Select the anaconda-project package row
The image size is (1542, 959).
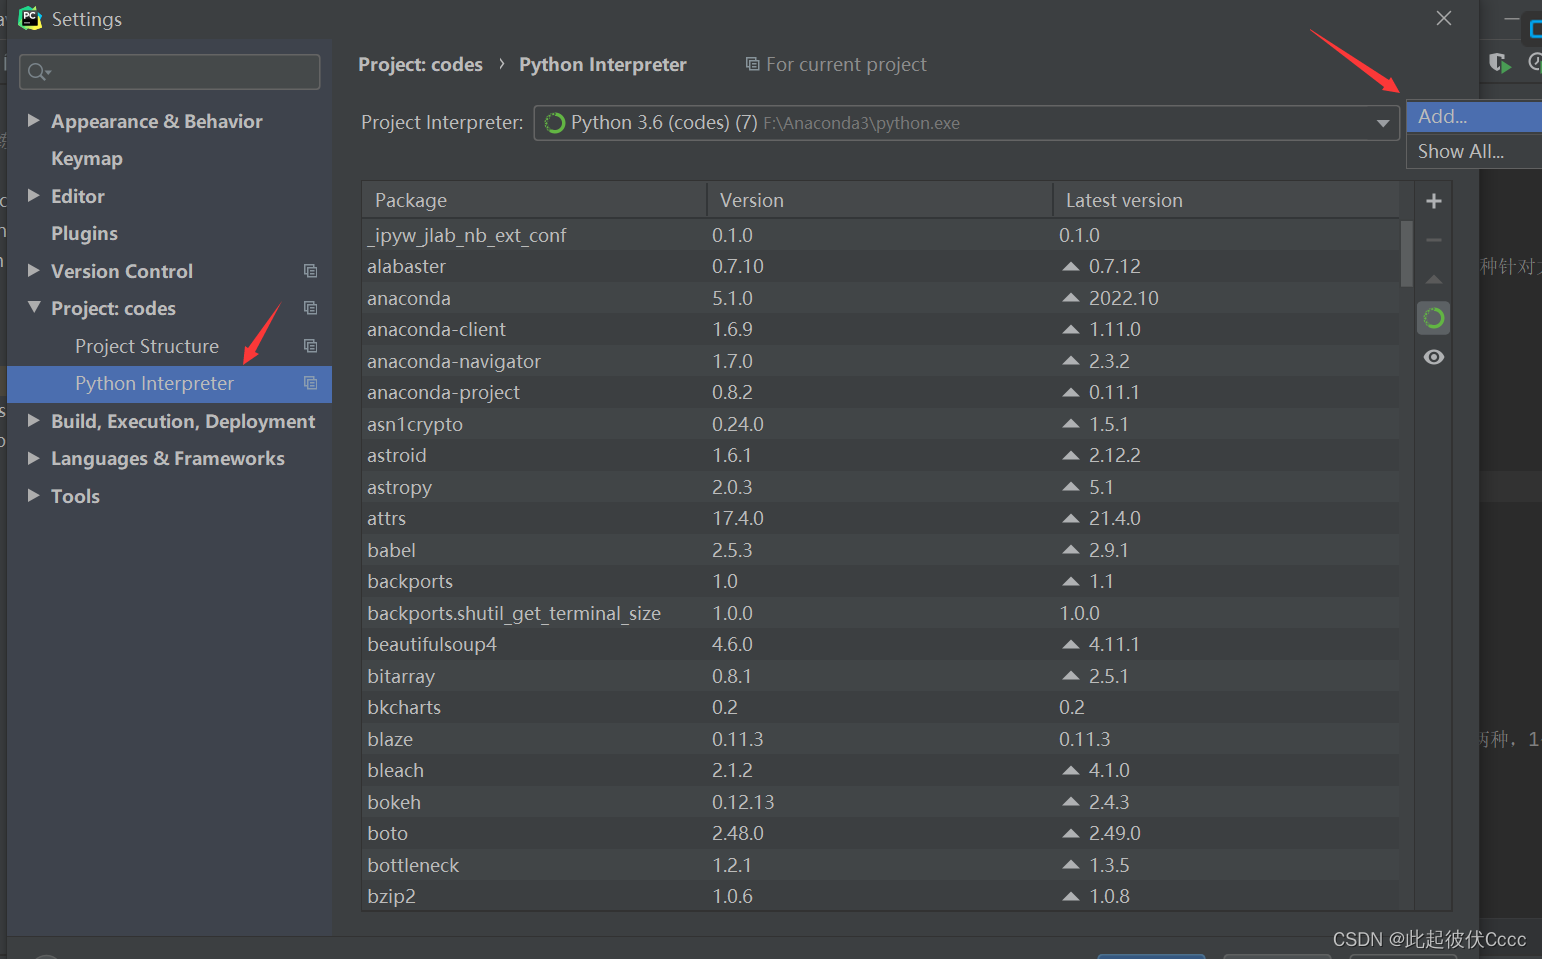coord(880,392)
